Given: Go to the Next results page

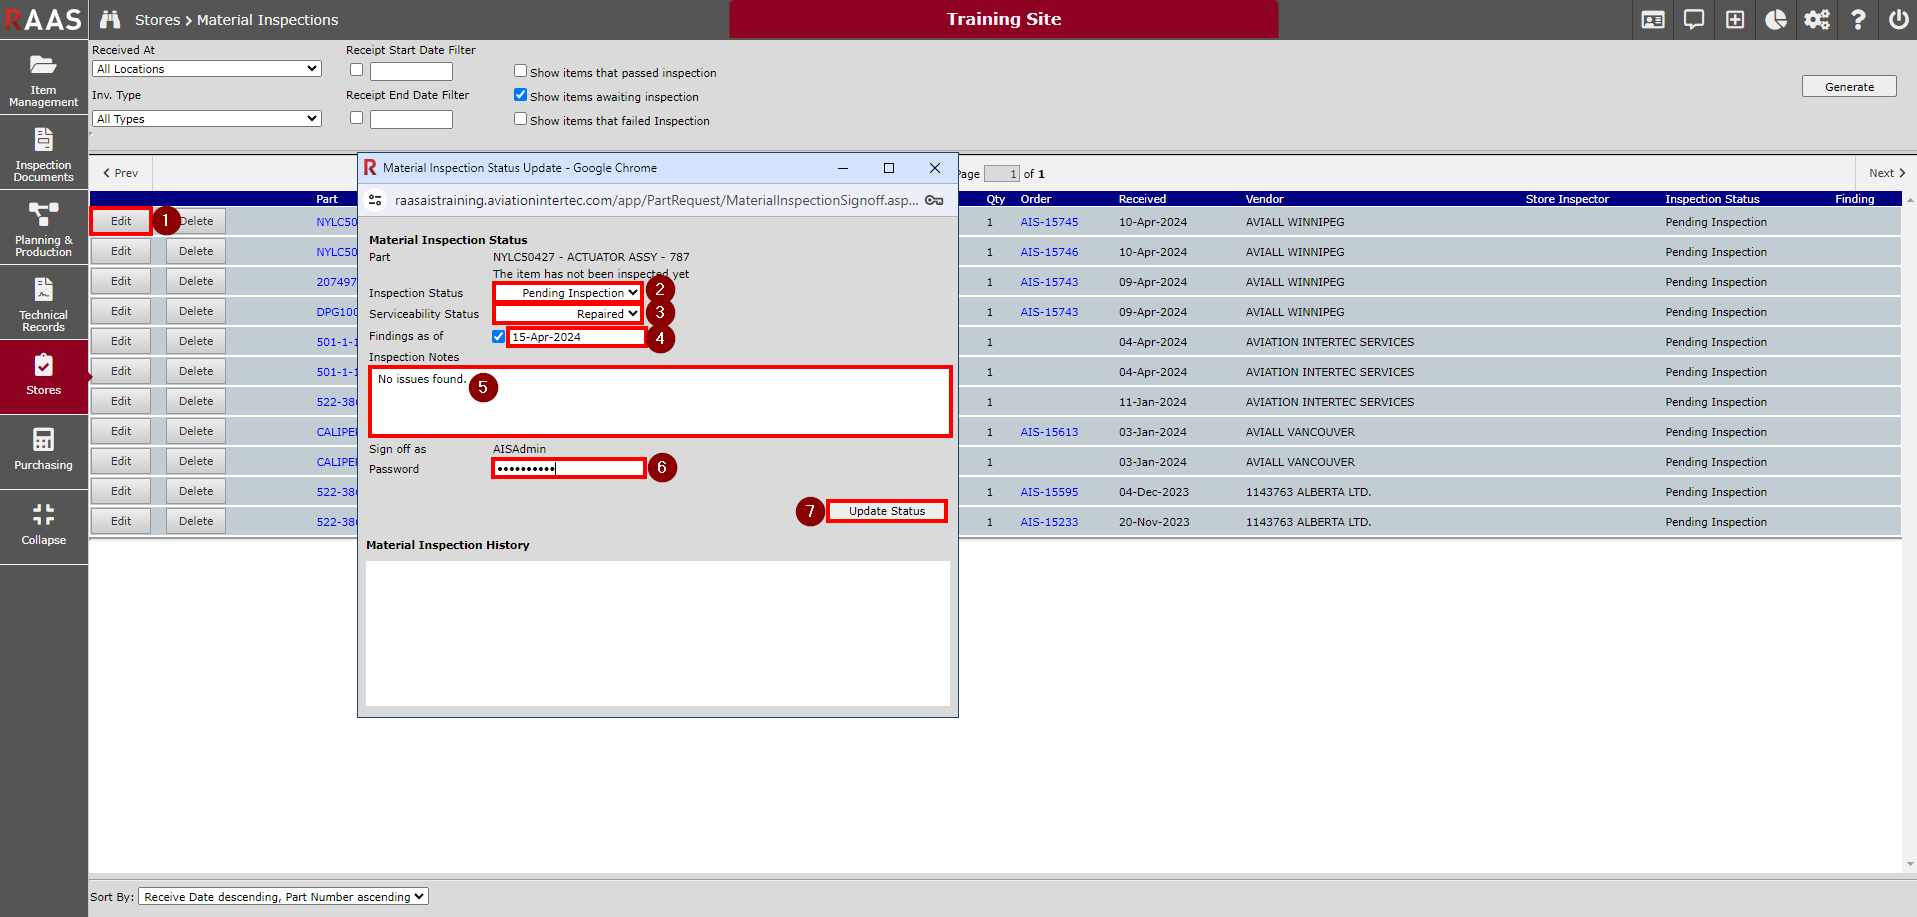Looking at the screenshot, I should (x=1886, y=173).
